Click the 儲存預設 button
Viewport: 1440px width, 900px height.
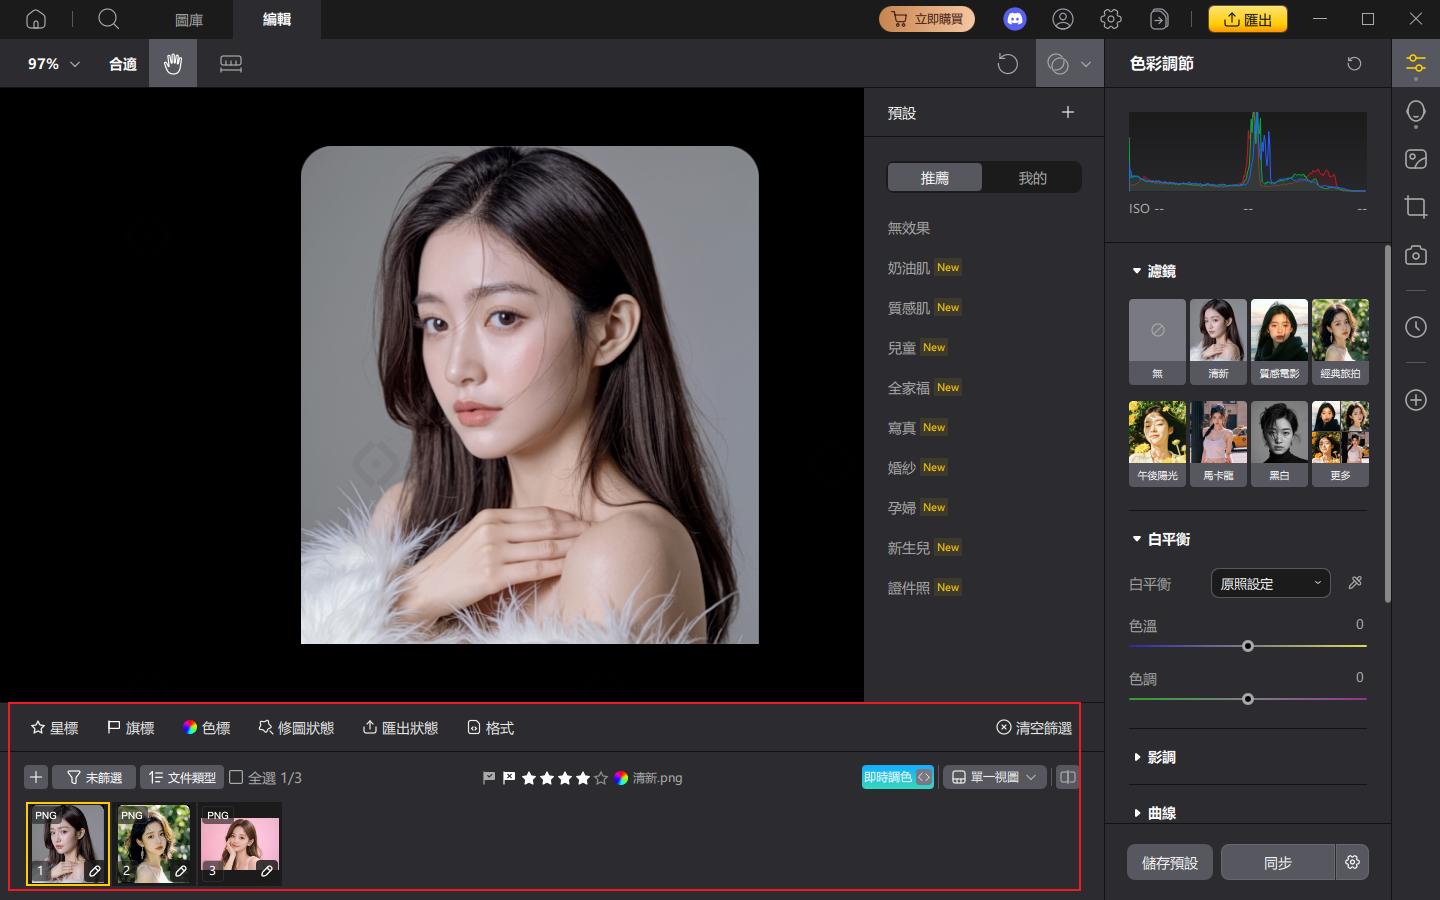[1170, 862]
